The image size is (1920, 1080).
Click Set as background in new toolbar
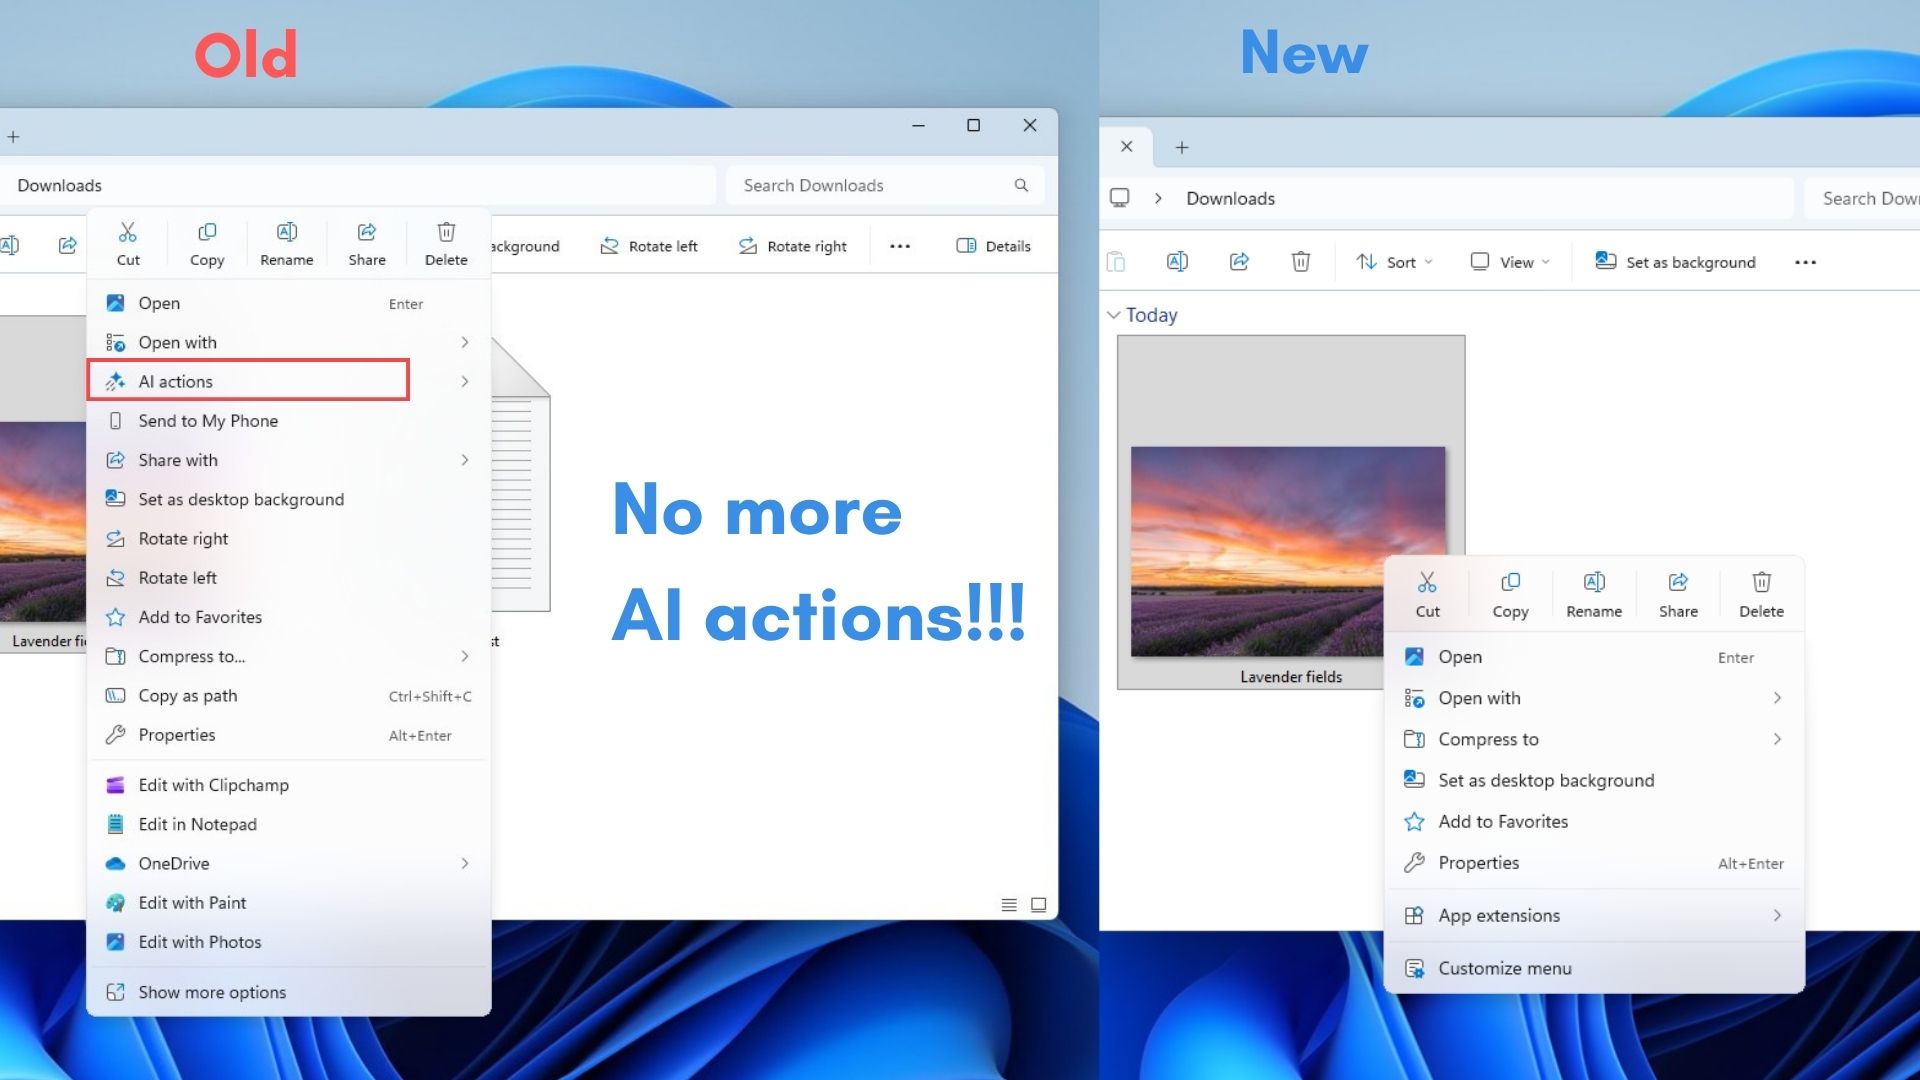(1675, 262)
